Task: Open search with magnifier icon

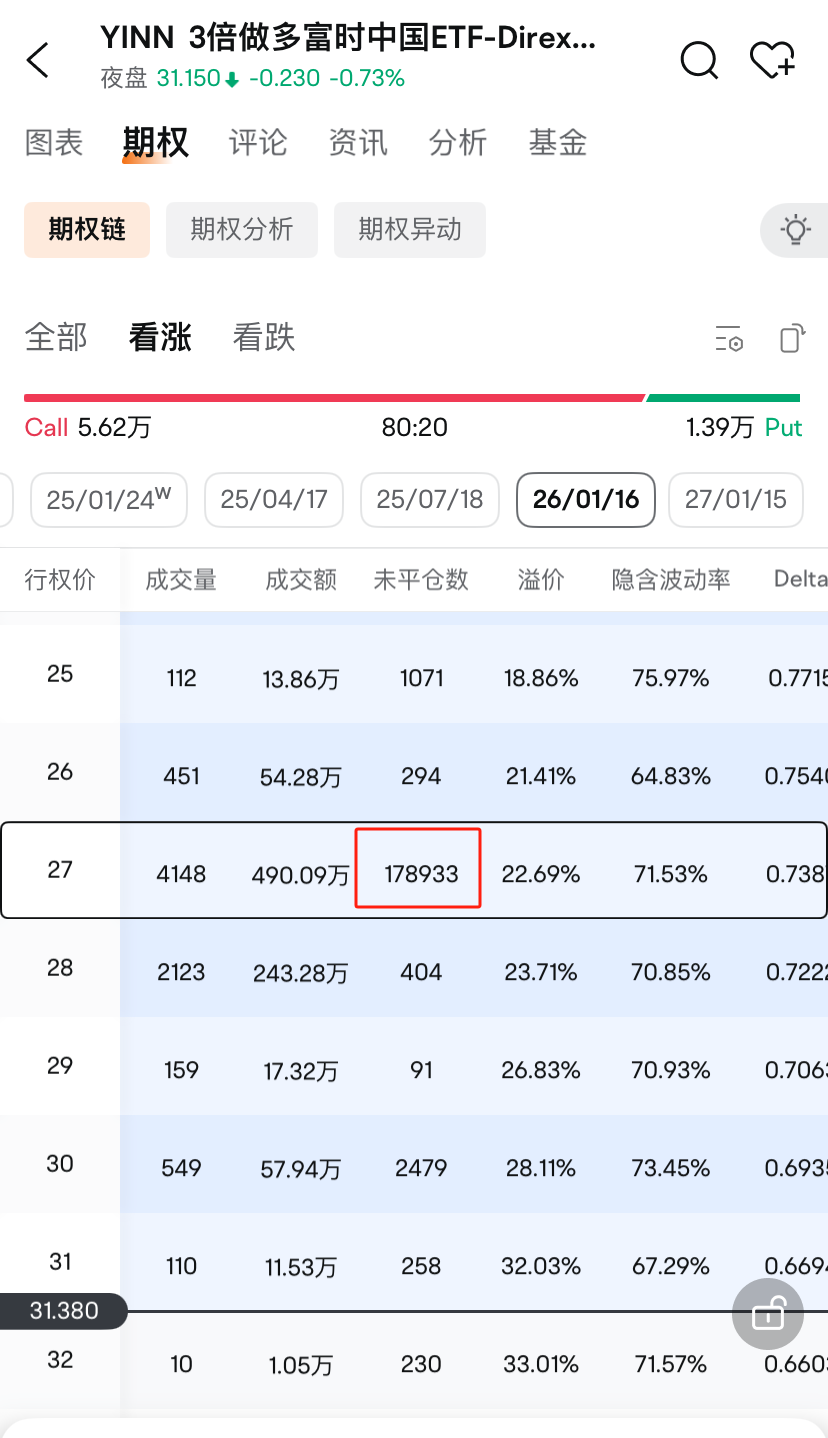Action: pyautogui.click(x=699, y=60)
